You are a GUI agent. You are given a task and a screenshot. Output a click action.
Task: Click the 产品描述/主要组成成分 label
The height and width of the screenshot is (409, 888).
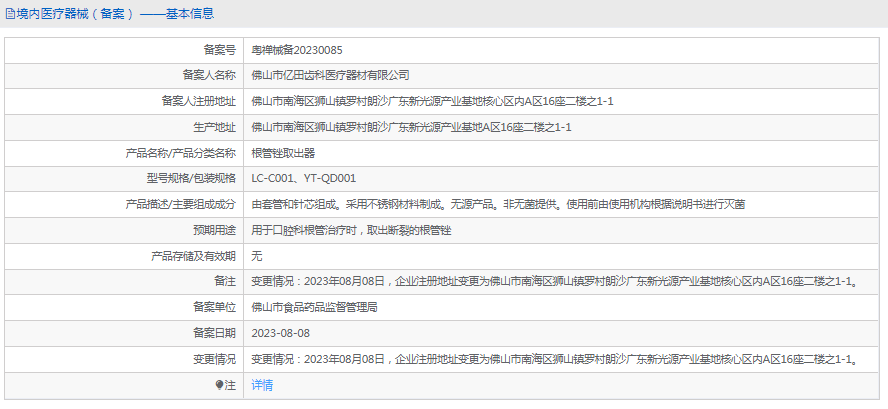(x=180, y=204)
